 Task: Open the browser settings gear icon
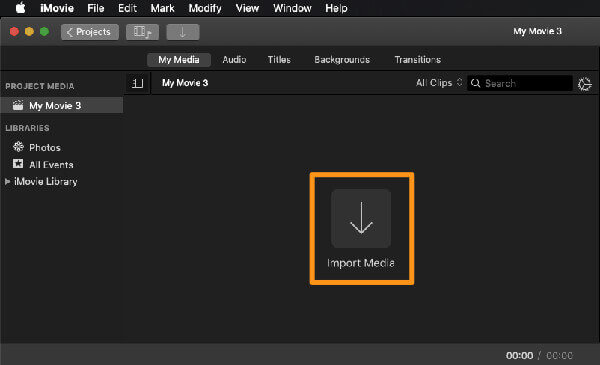584,84
